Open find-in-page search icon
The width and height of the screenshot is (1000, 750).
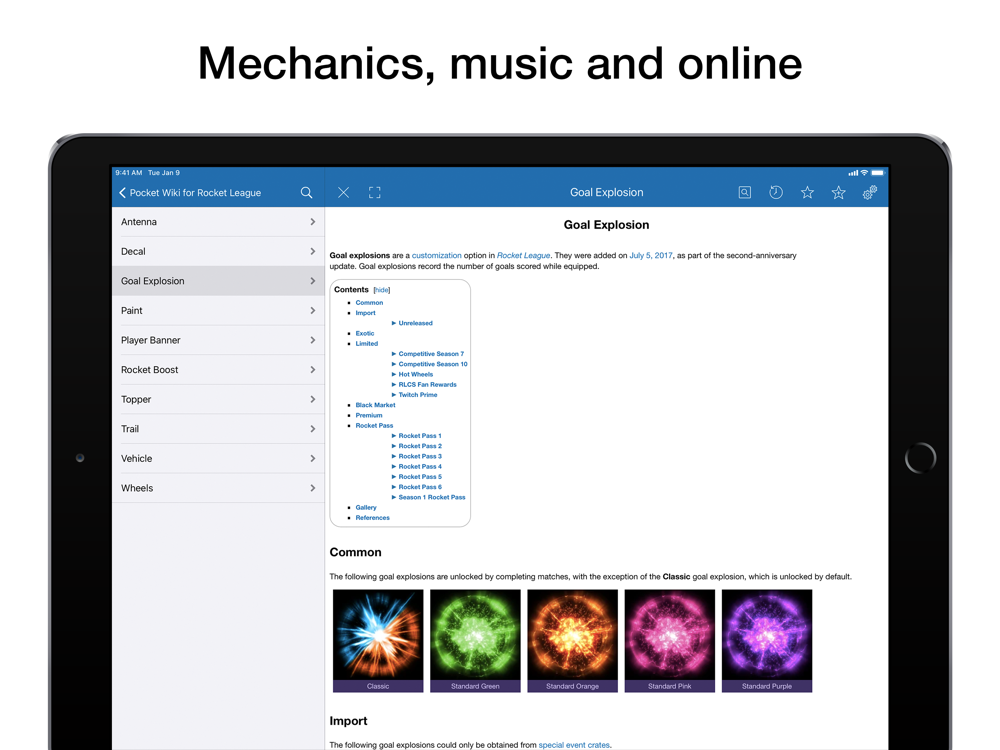[x=744, y=193]
